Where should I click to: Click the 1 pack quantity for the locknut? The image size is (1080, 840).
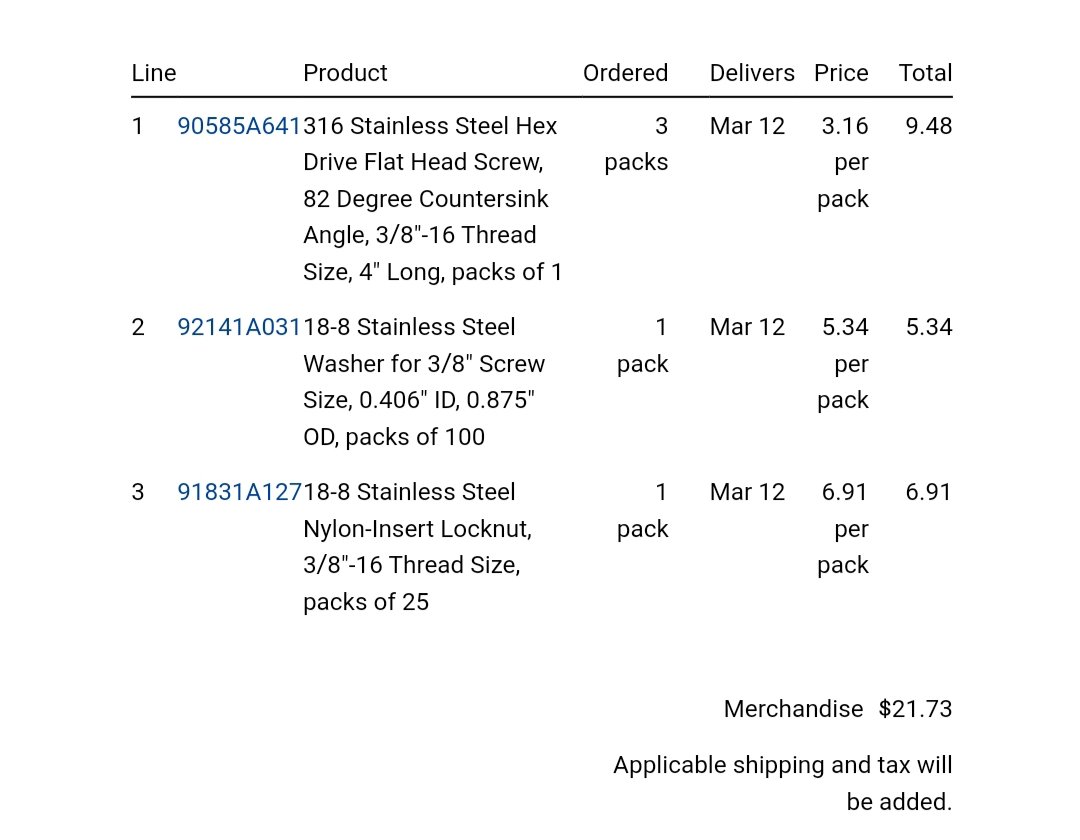click(642, 511)
